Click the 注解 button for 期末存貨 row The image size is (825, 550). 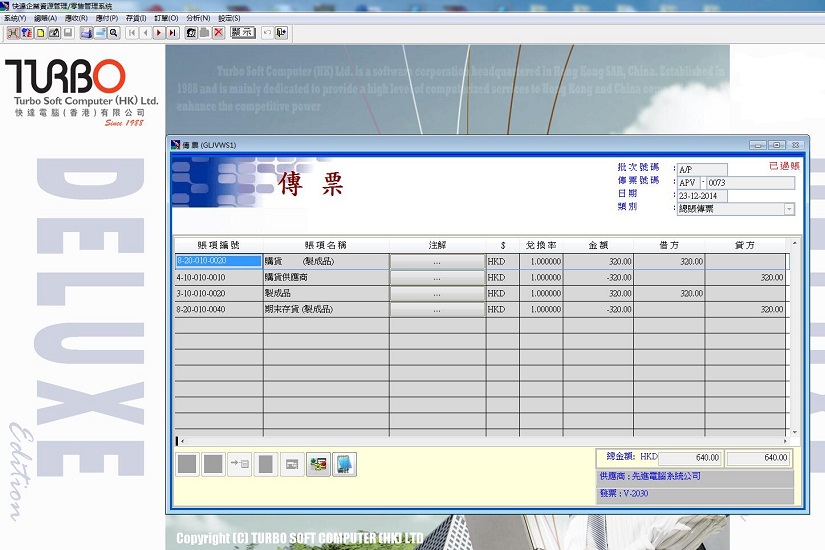click(436, 310)
